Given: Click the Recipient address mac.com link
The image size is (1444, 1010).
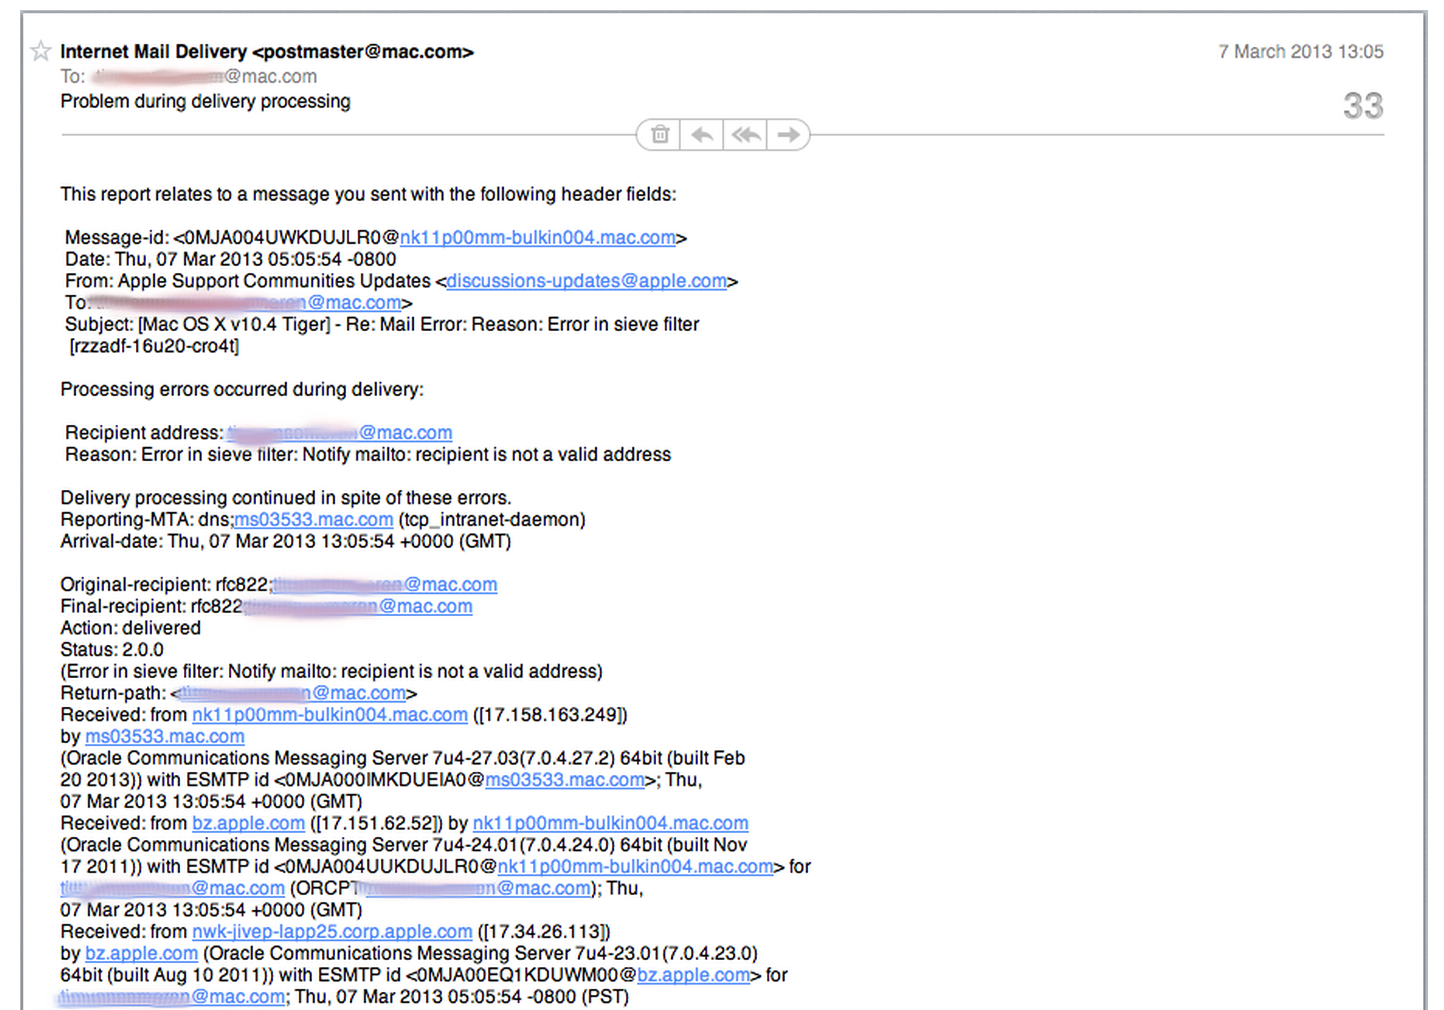Looking at the screenshot, I should point(340,432).
